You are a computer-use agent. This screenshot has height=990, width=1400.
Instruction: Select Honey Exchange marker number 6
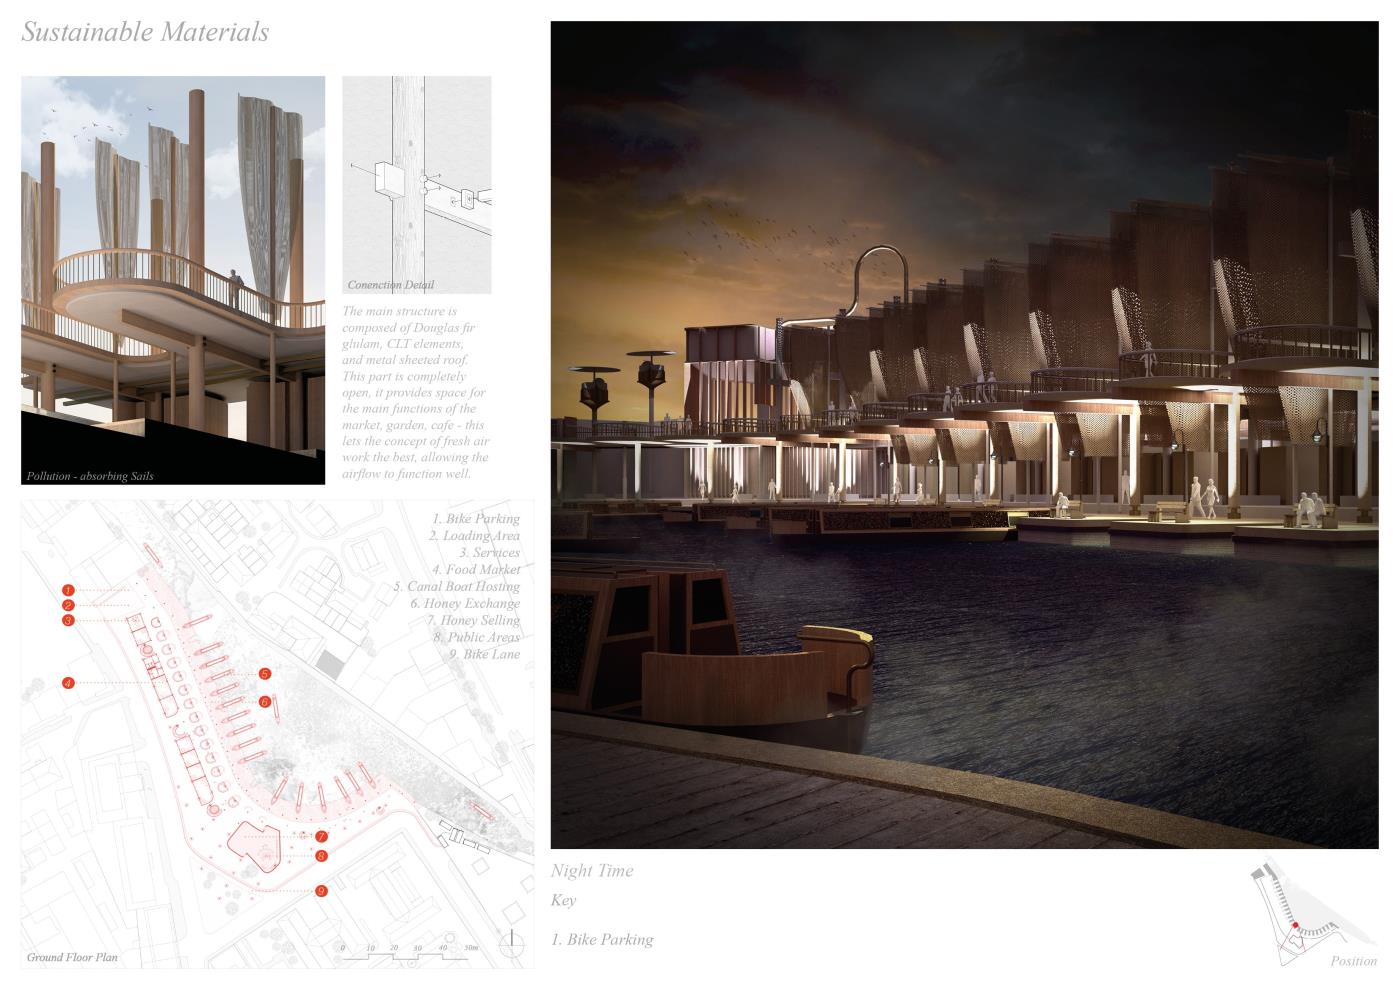(x=265, y=702)
